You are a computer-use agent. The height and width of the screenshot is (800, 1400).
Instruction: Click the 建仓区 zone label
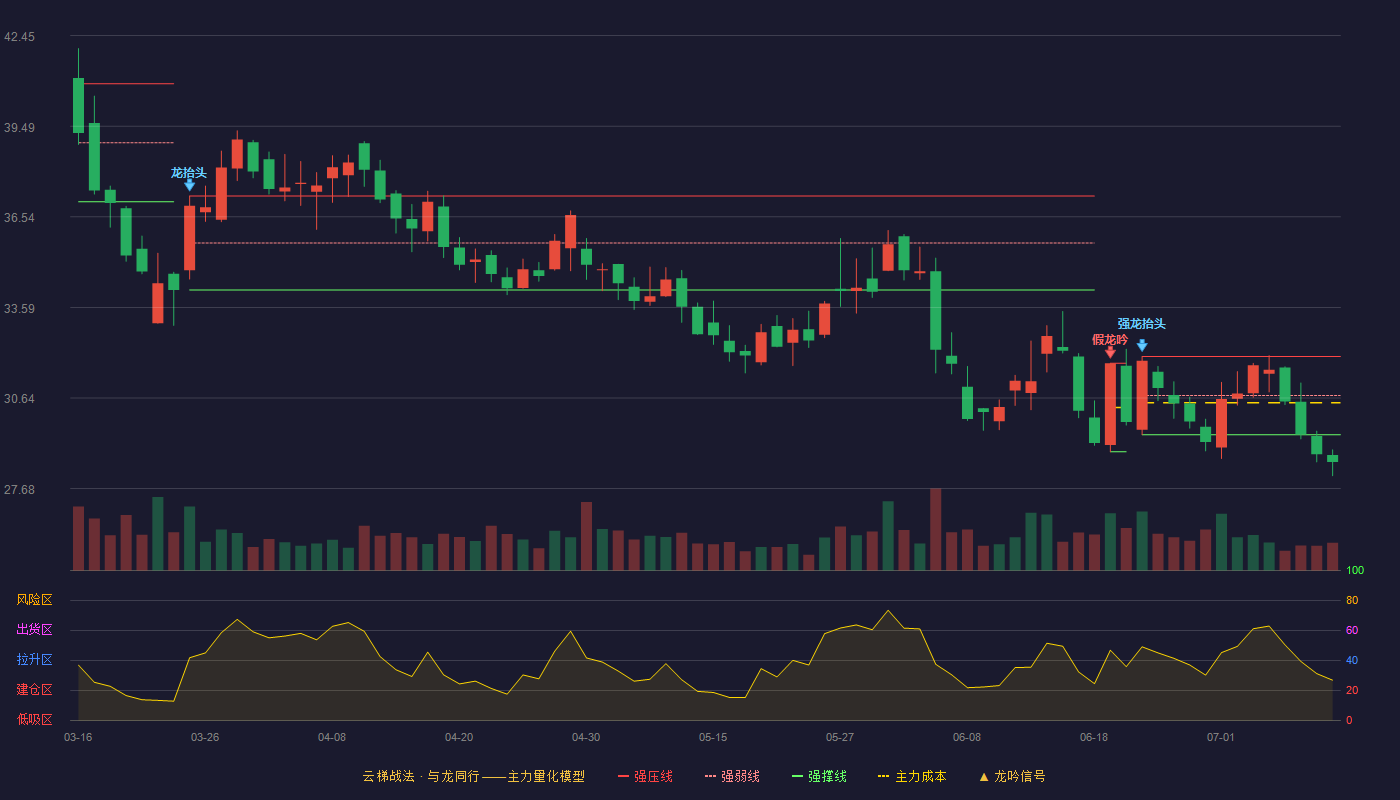(x=34, y=690)
